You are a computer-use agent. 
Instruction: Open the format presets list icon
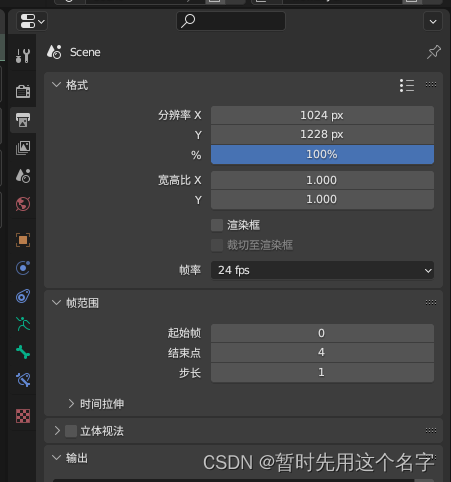407,85
